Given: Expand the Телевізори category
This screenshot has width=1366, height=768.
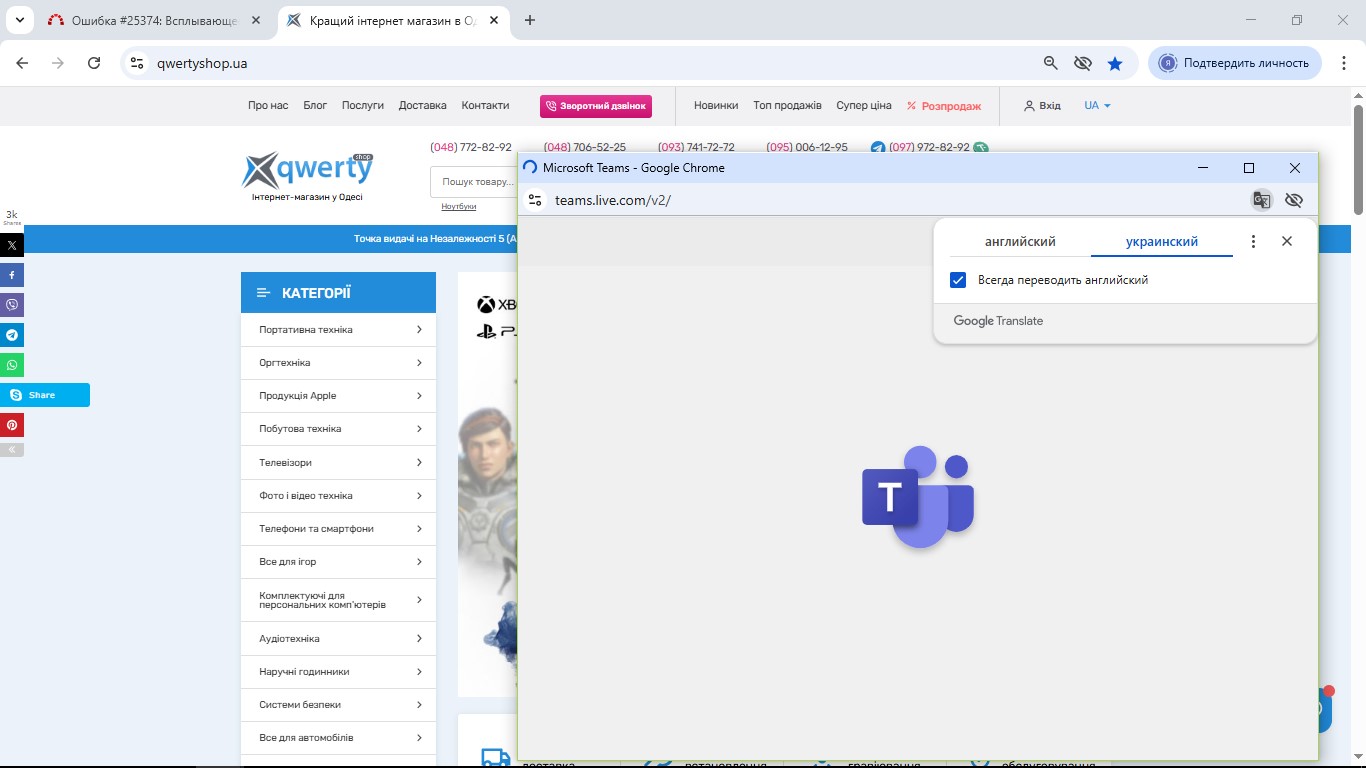Looking at the screenshot, I should point(338,463).
